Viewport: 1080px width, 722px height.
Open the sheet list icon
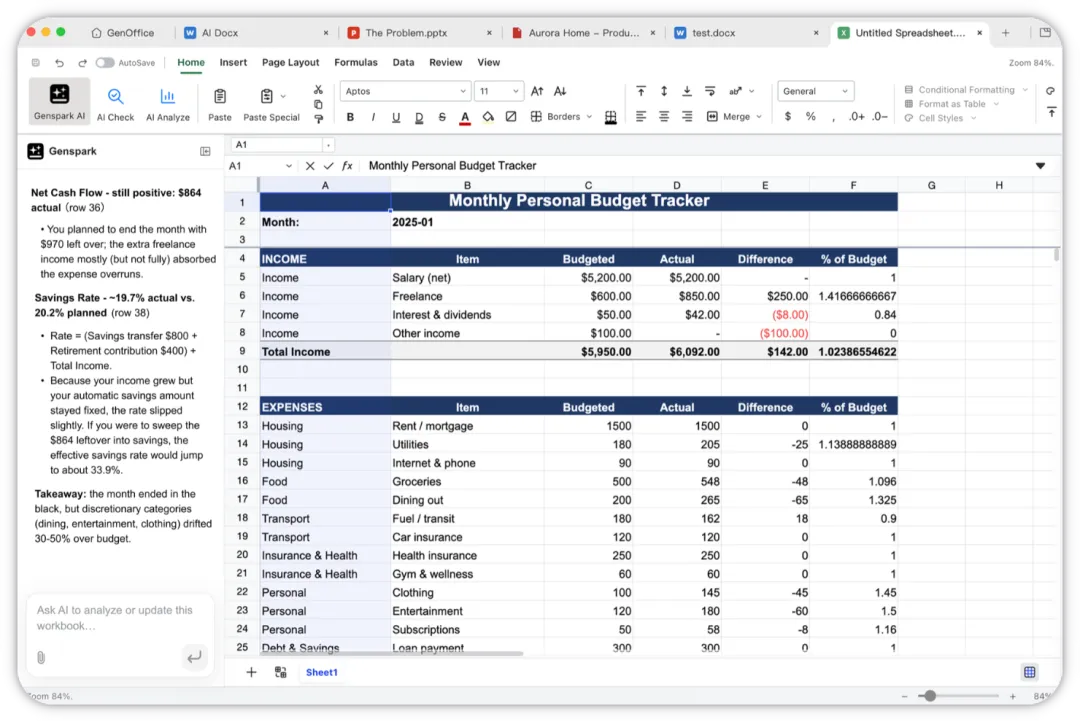click(x=280, y=672)
